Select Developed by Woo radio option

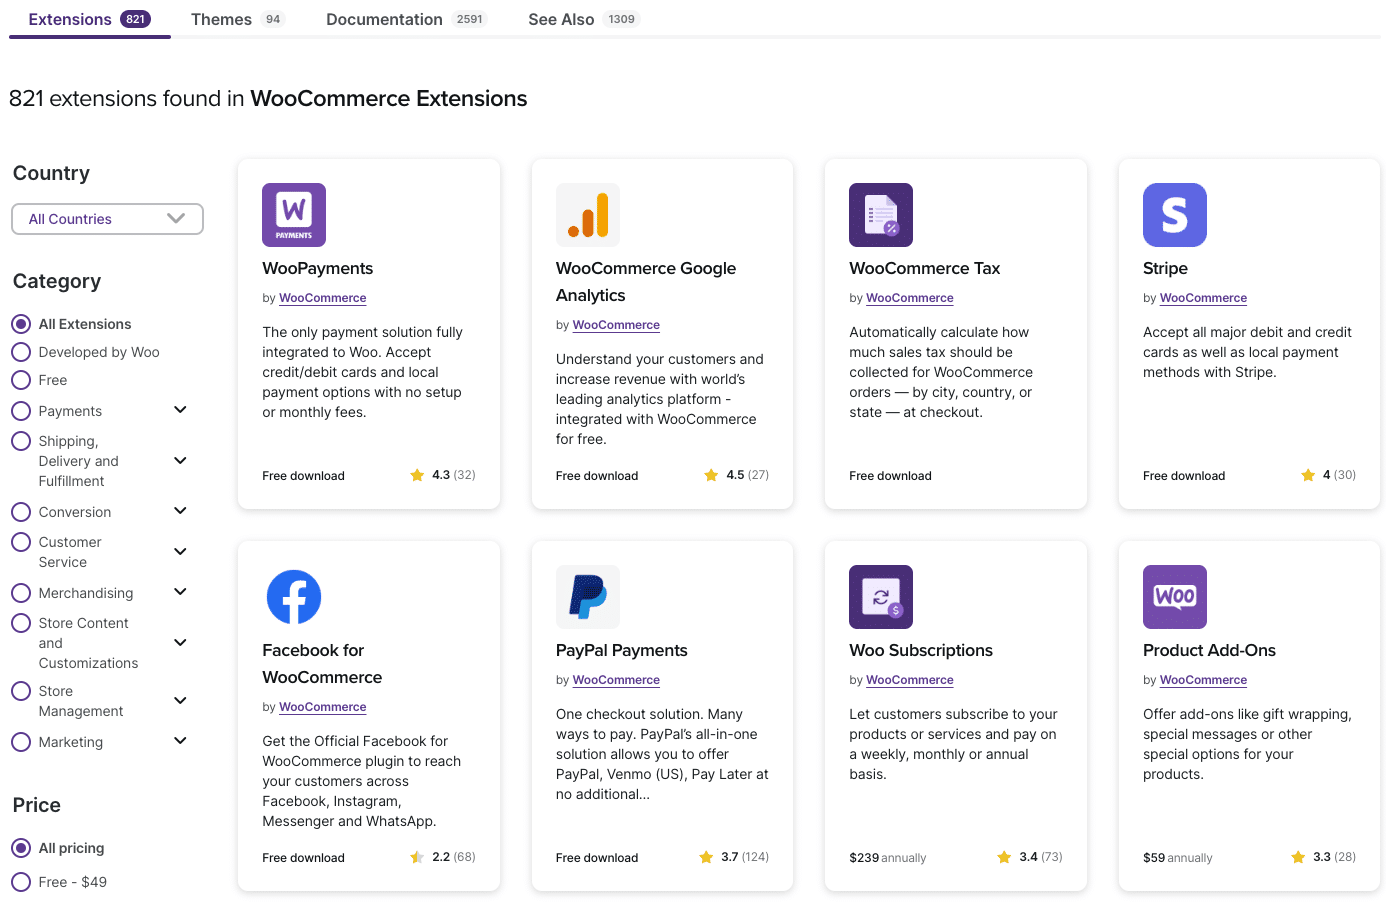coord(21,352)
